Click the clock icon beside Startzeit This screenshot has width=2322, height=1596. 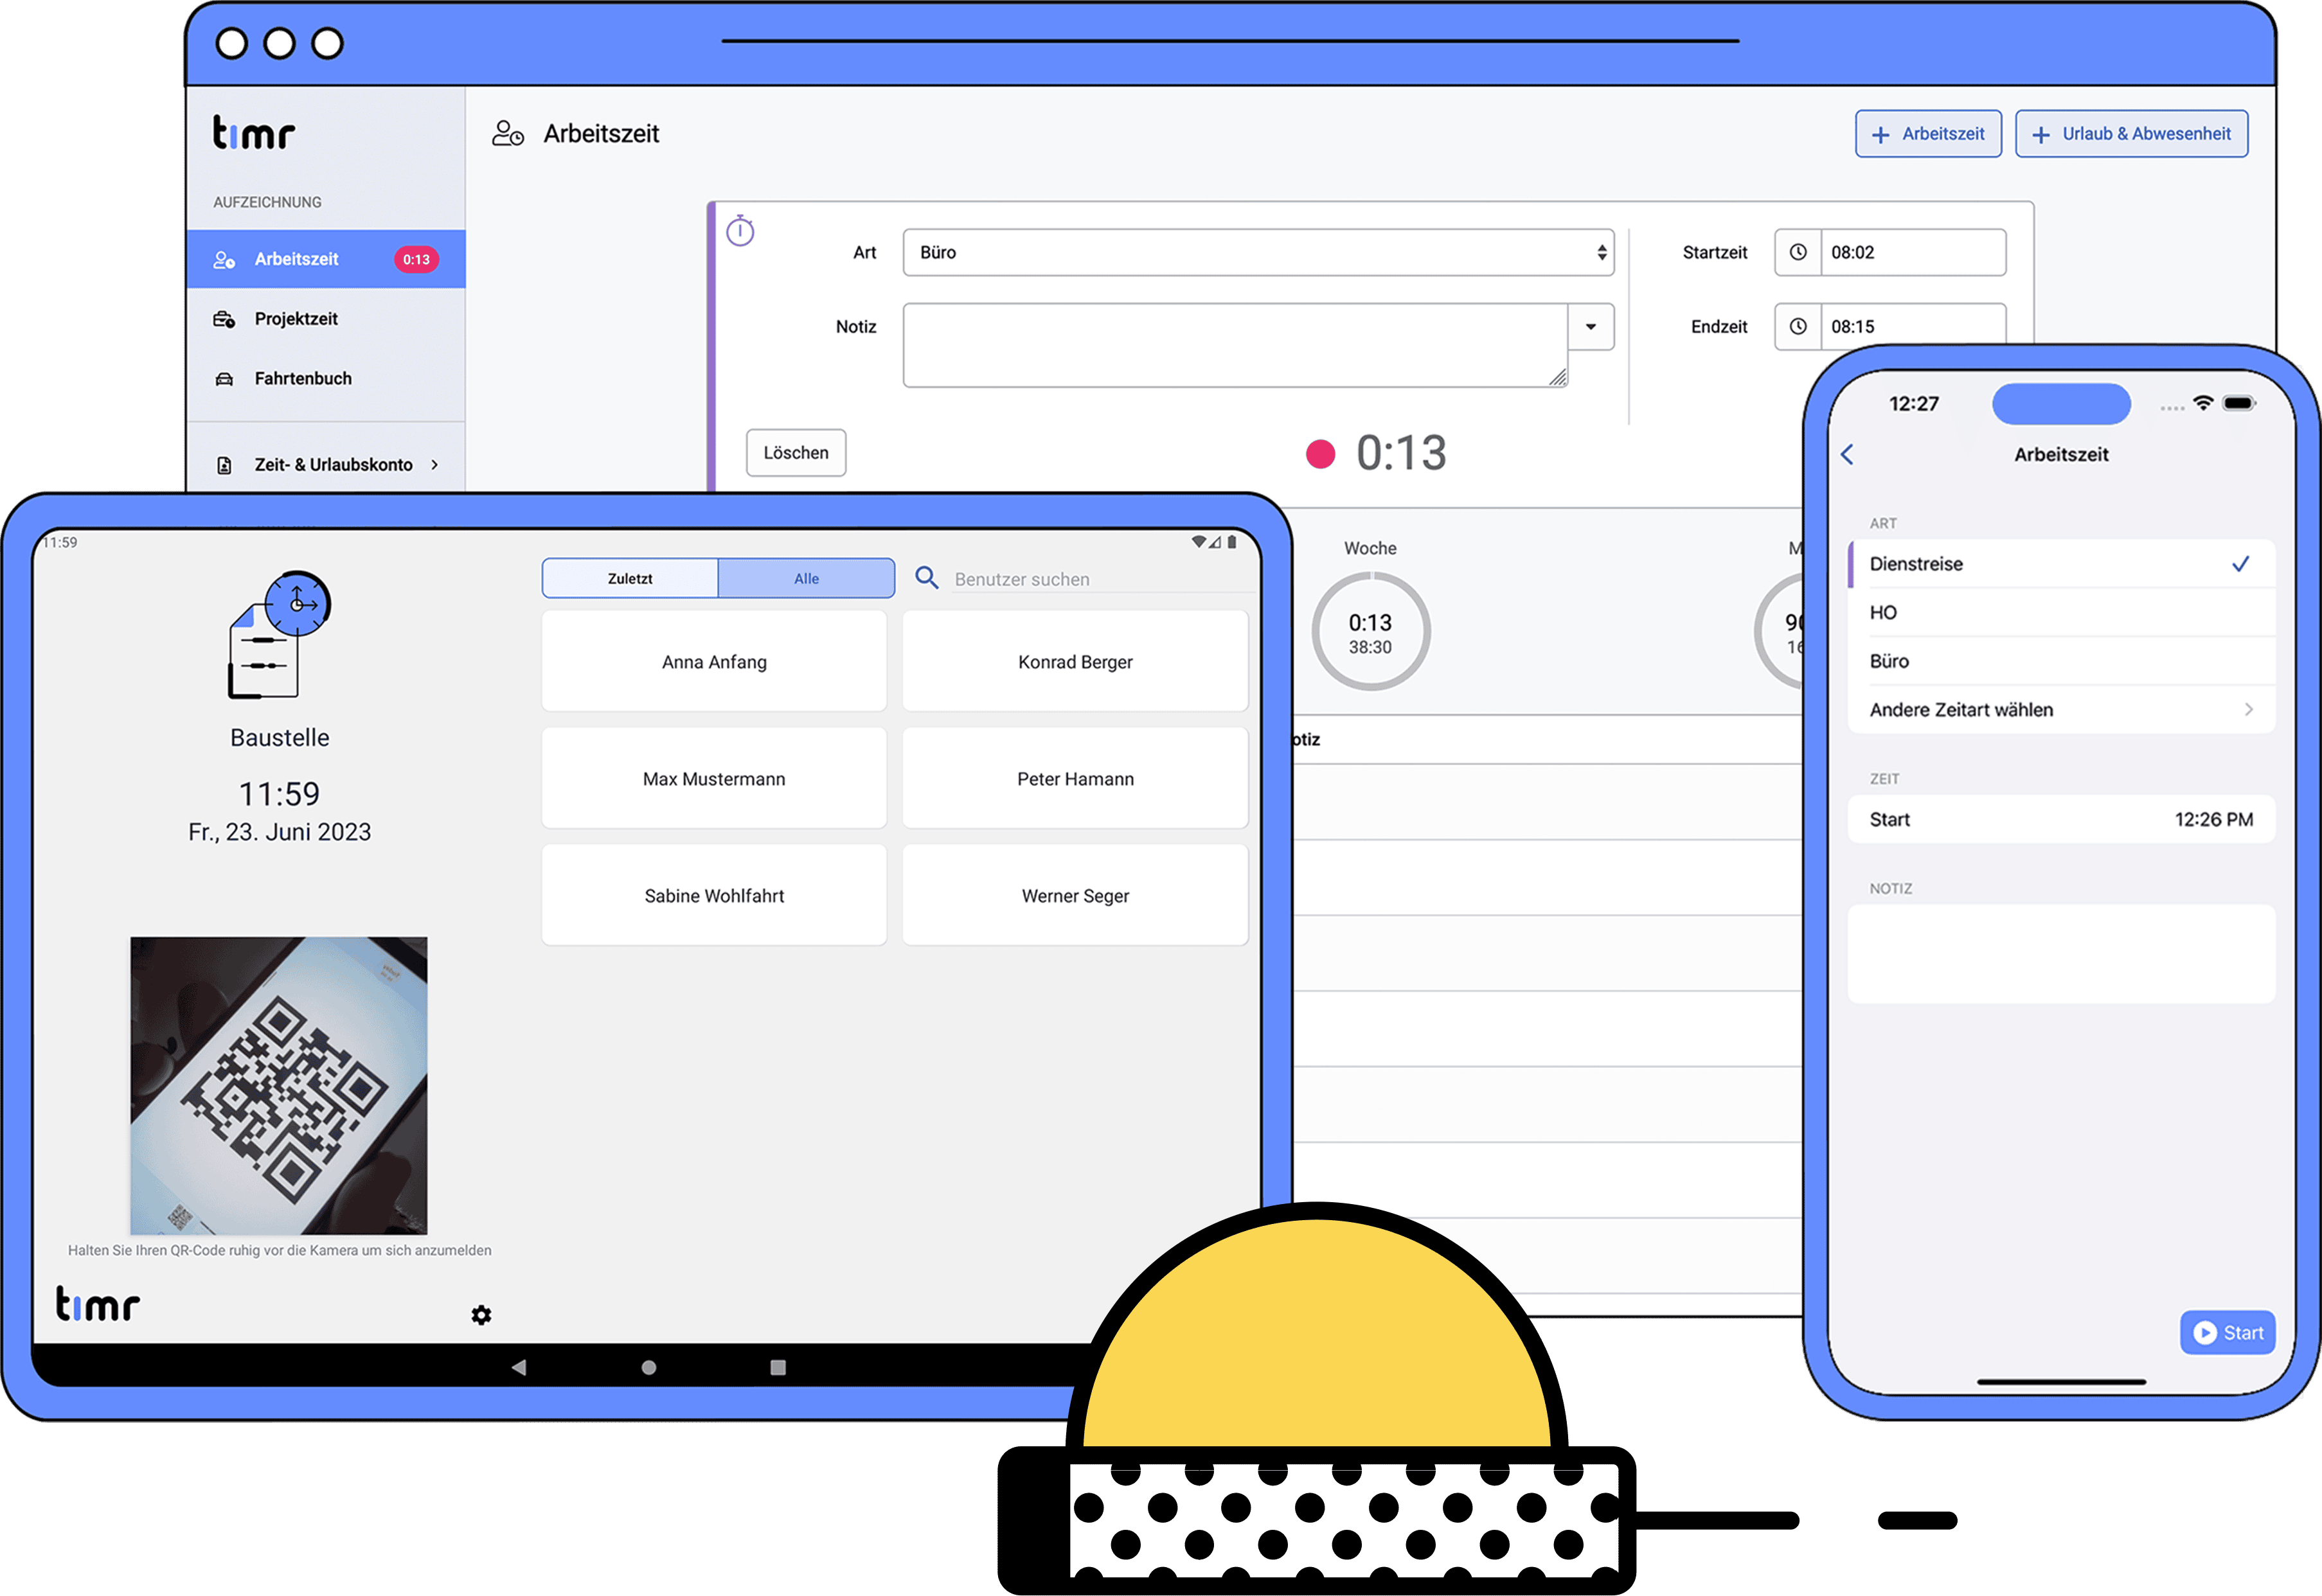click(1798, 252)
